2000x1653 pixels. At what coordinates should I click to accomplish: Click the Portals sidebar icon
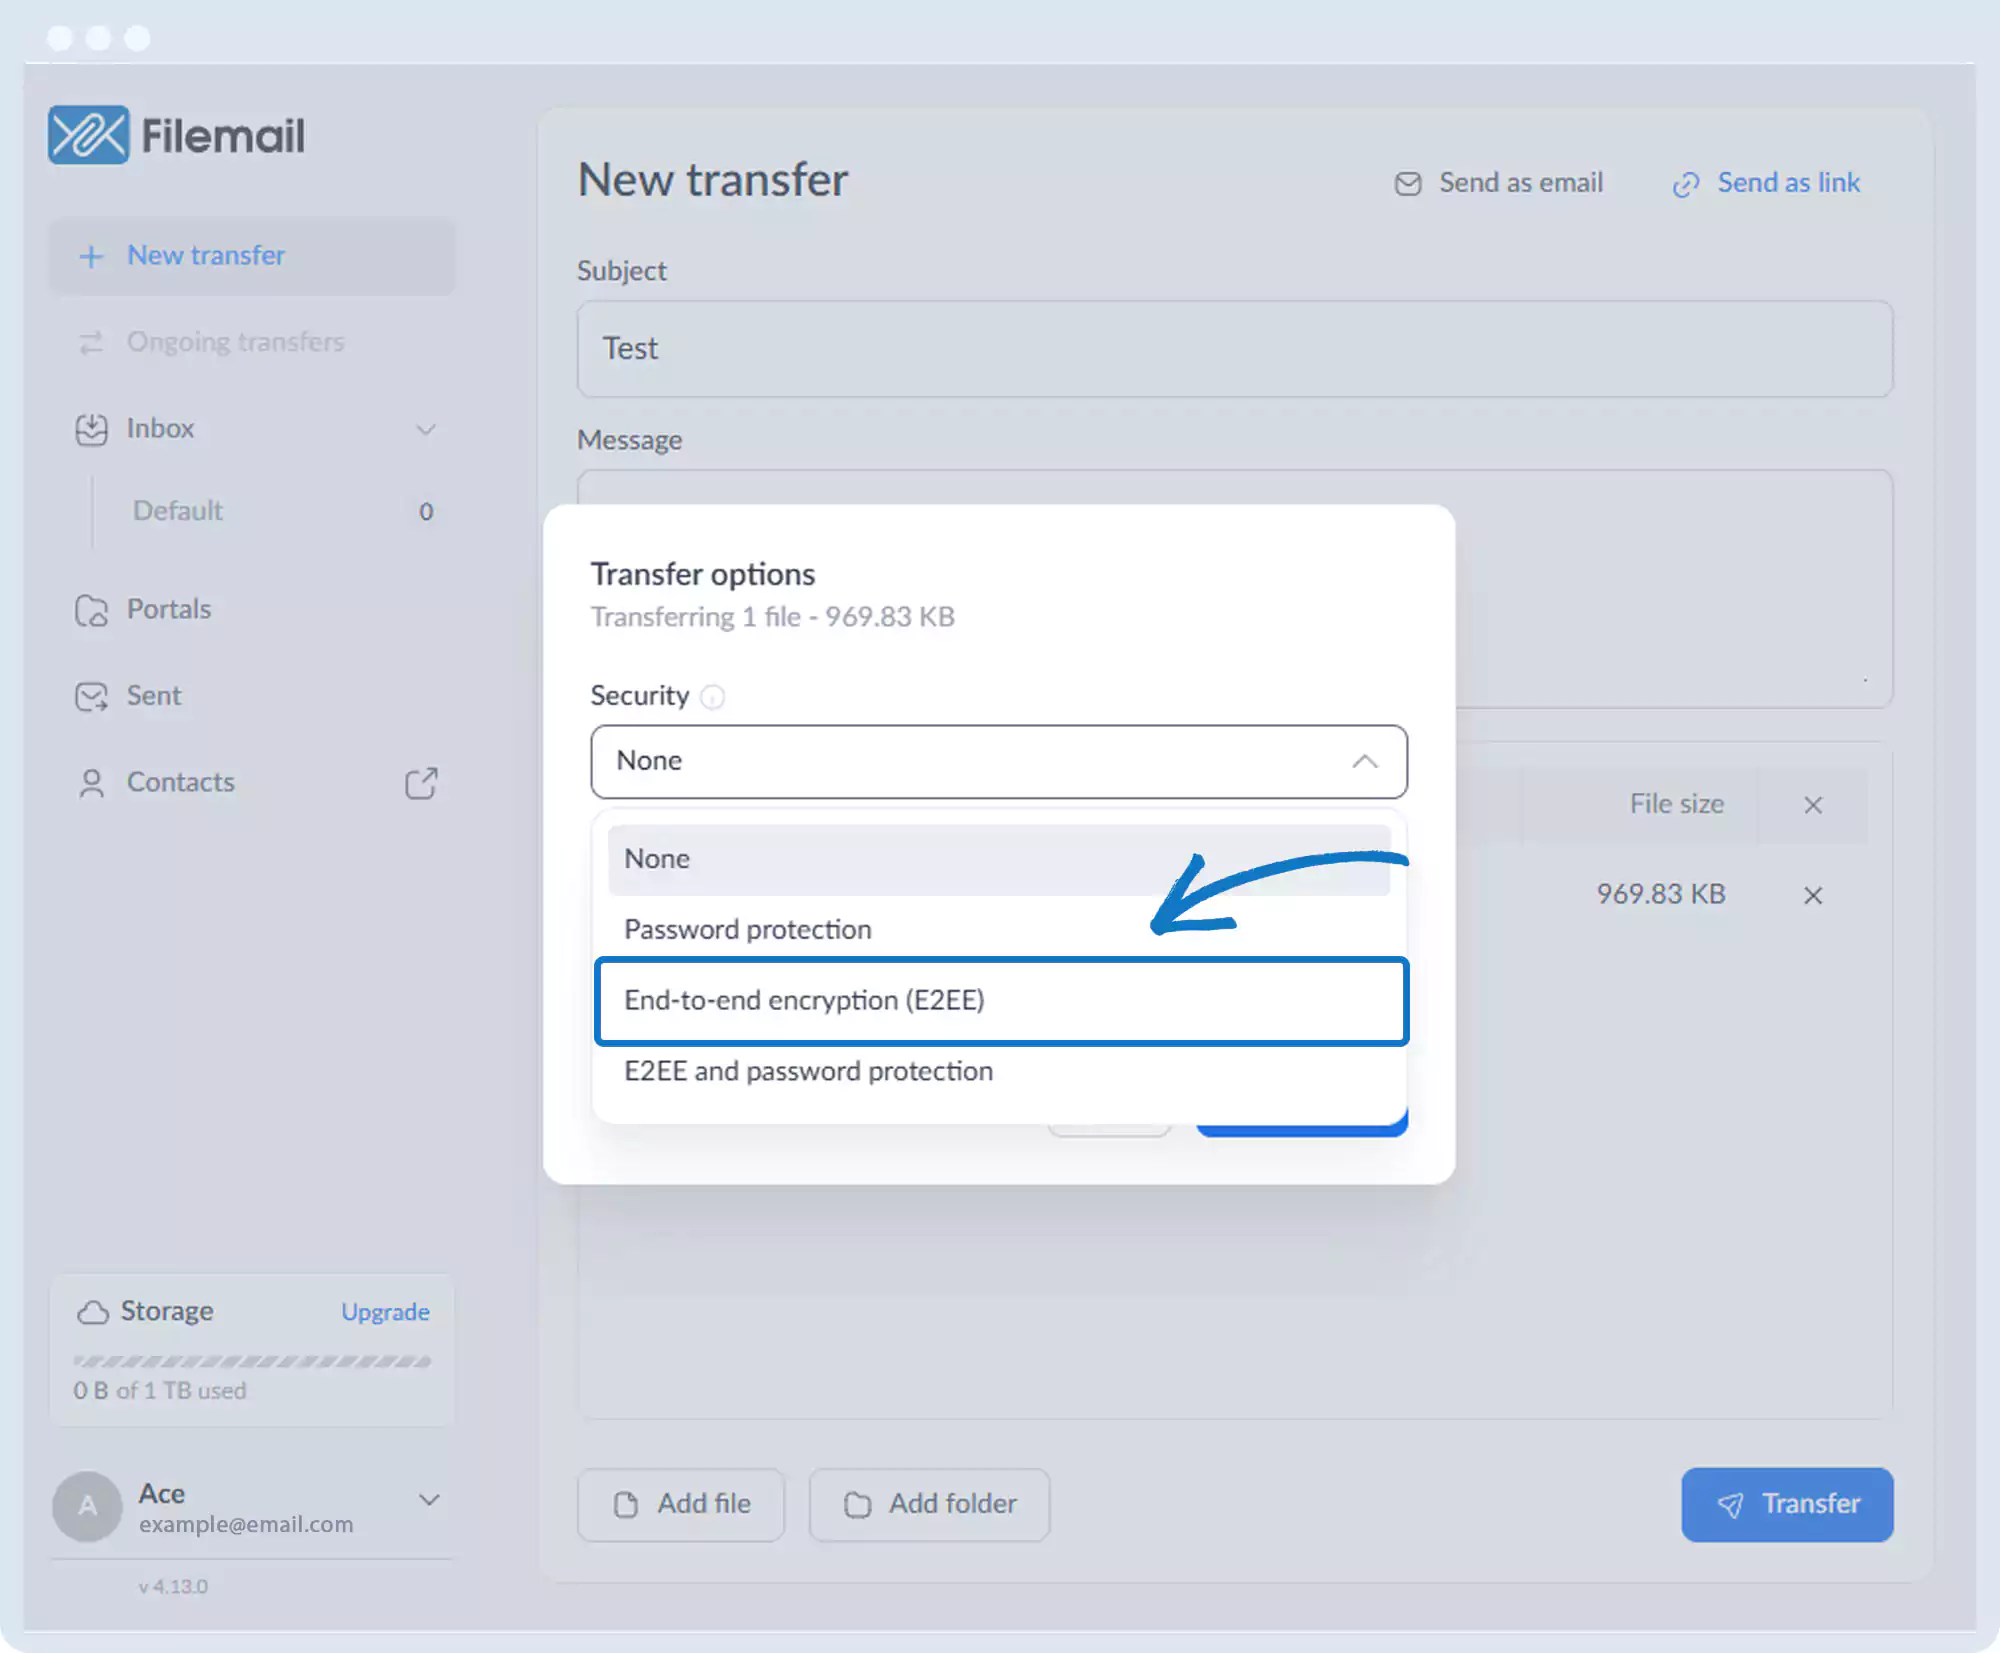pyautogui.click(x=91, y=610)
